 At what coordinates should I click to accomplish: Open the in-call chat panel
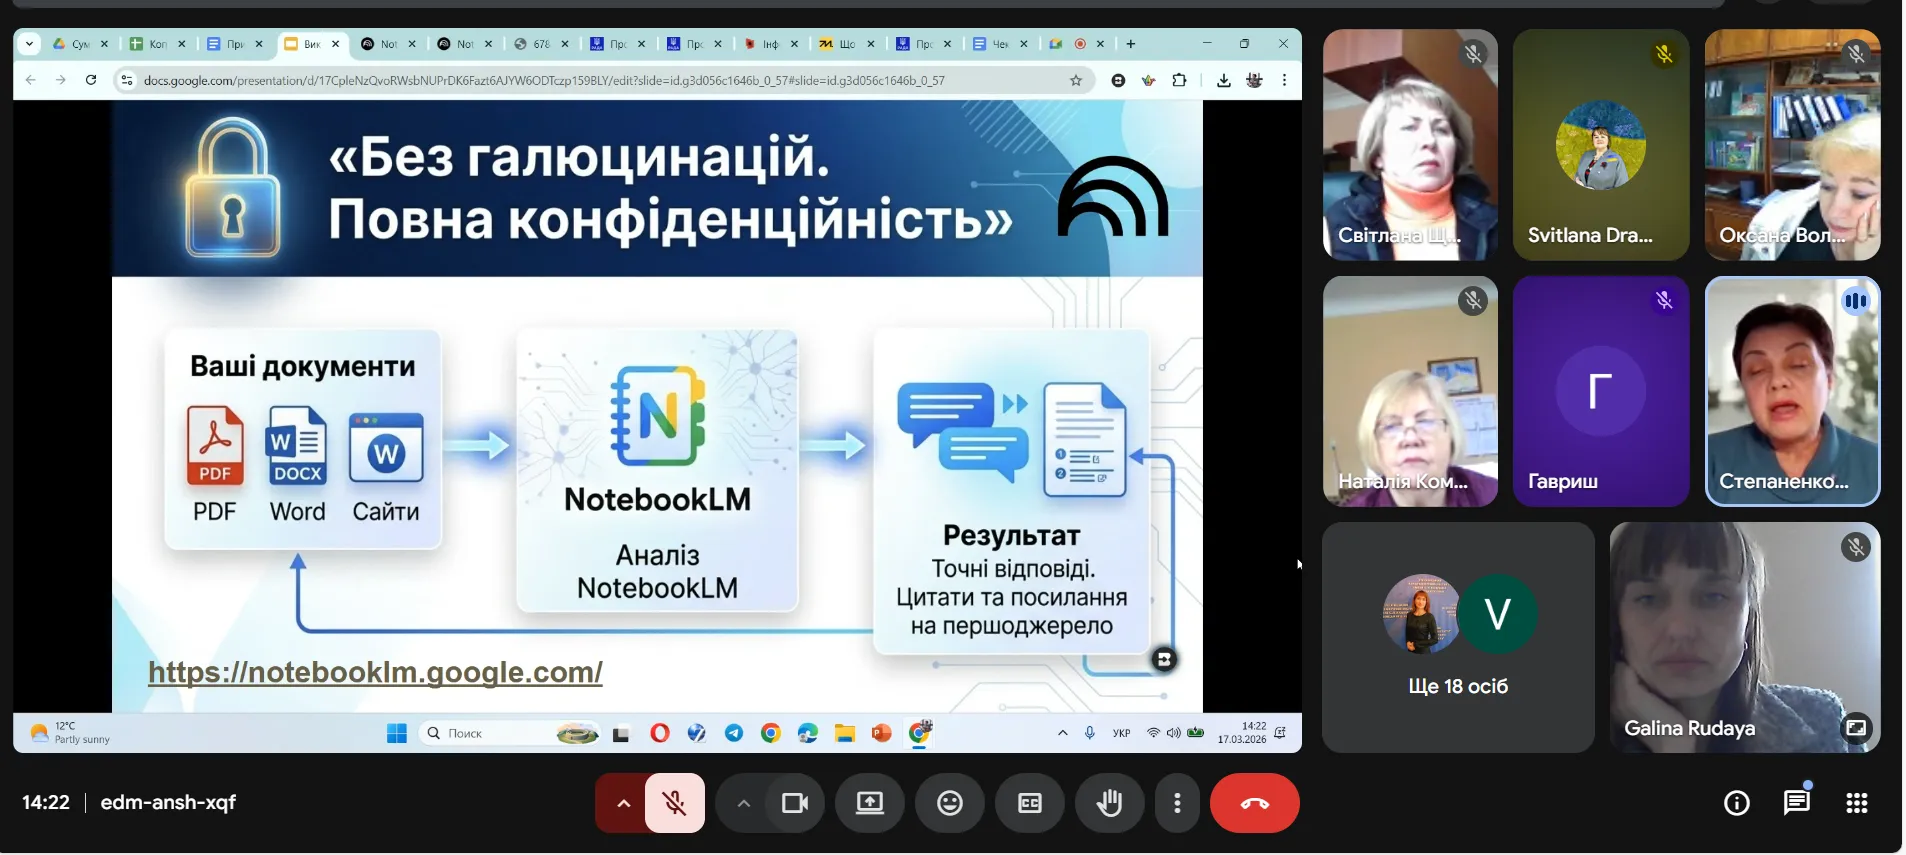(x=1797, y=803)
